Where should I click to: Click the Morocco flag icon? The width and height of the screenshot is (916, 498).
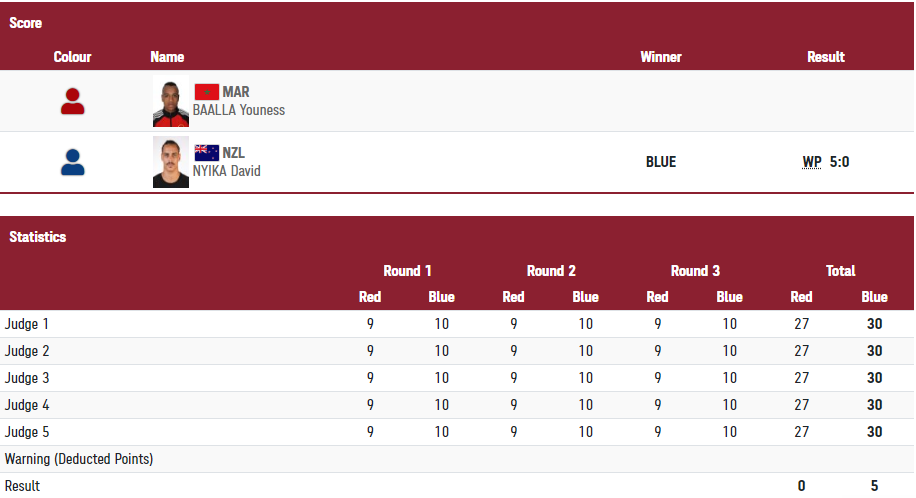coord(206,92)
